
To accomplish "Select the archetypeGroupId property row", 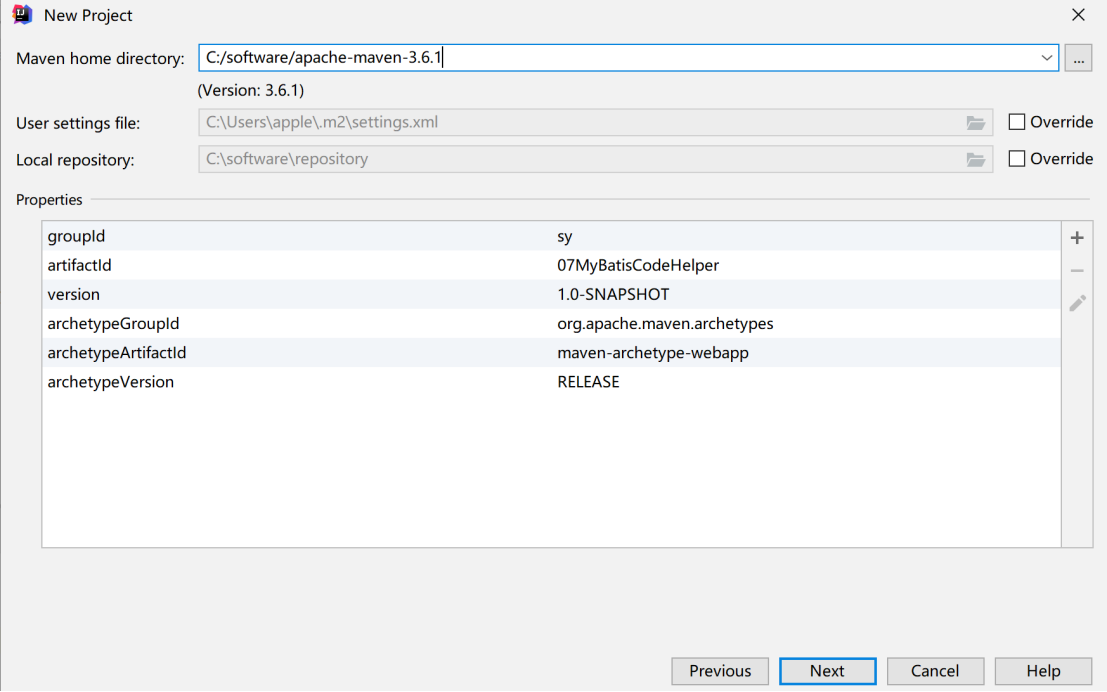I will (x=551, y=323).
